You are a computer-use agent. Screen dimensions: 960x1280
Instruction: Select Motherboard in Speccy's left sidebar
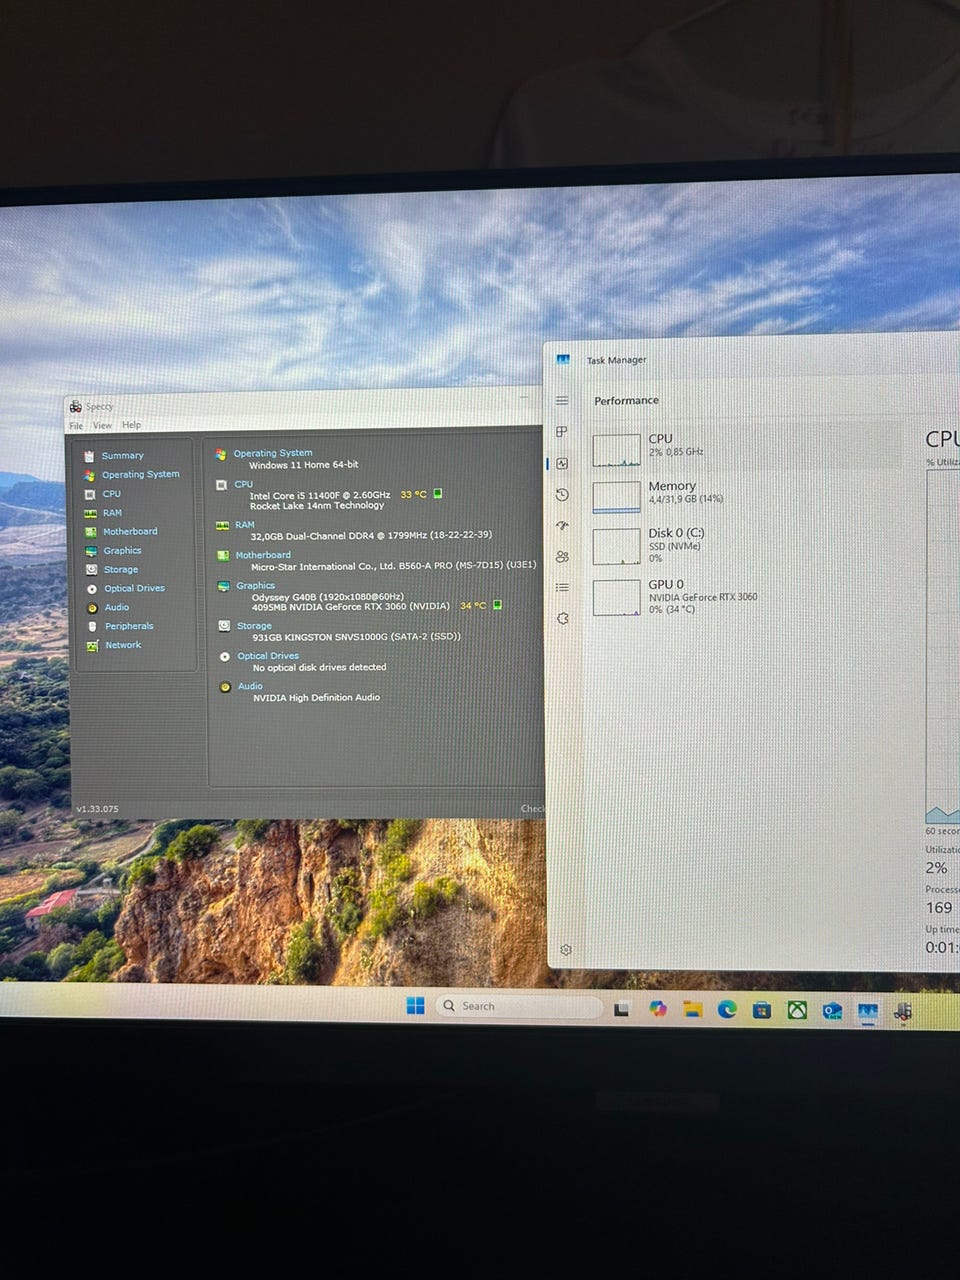point(130,532)
